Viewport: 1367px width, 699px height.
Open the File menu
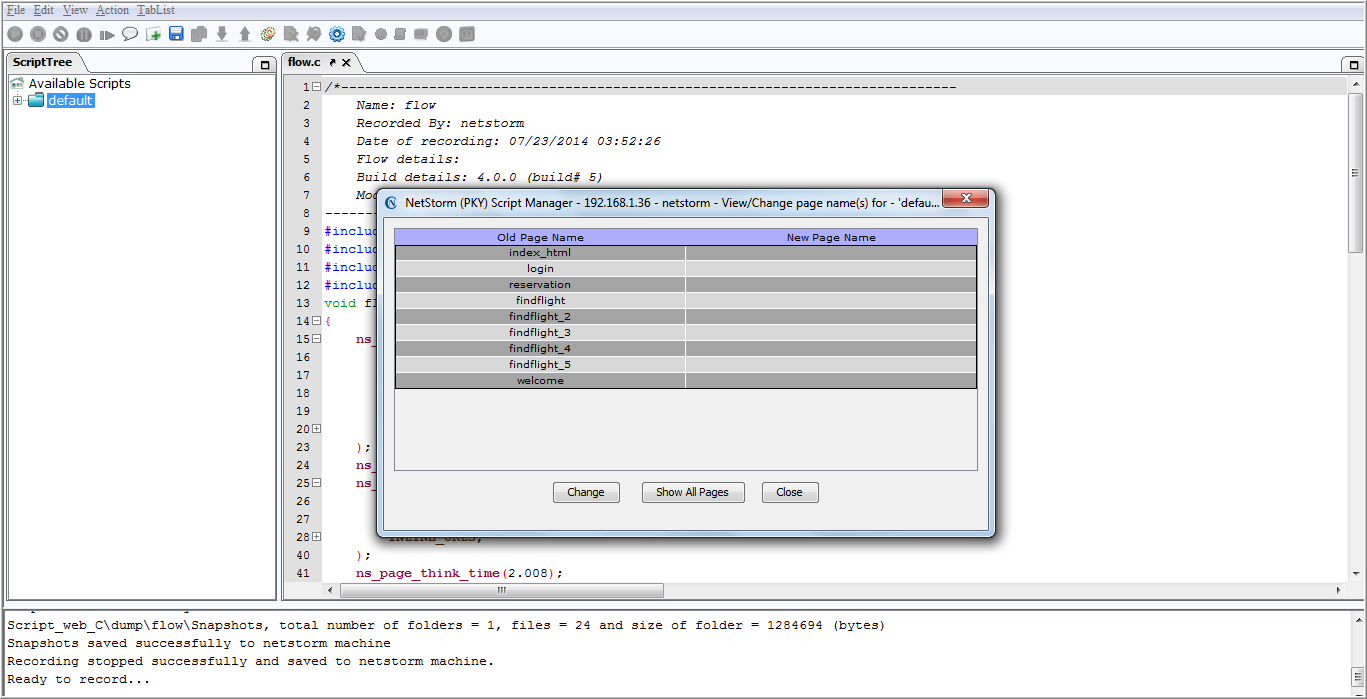(x=16, y=10)
